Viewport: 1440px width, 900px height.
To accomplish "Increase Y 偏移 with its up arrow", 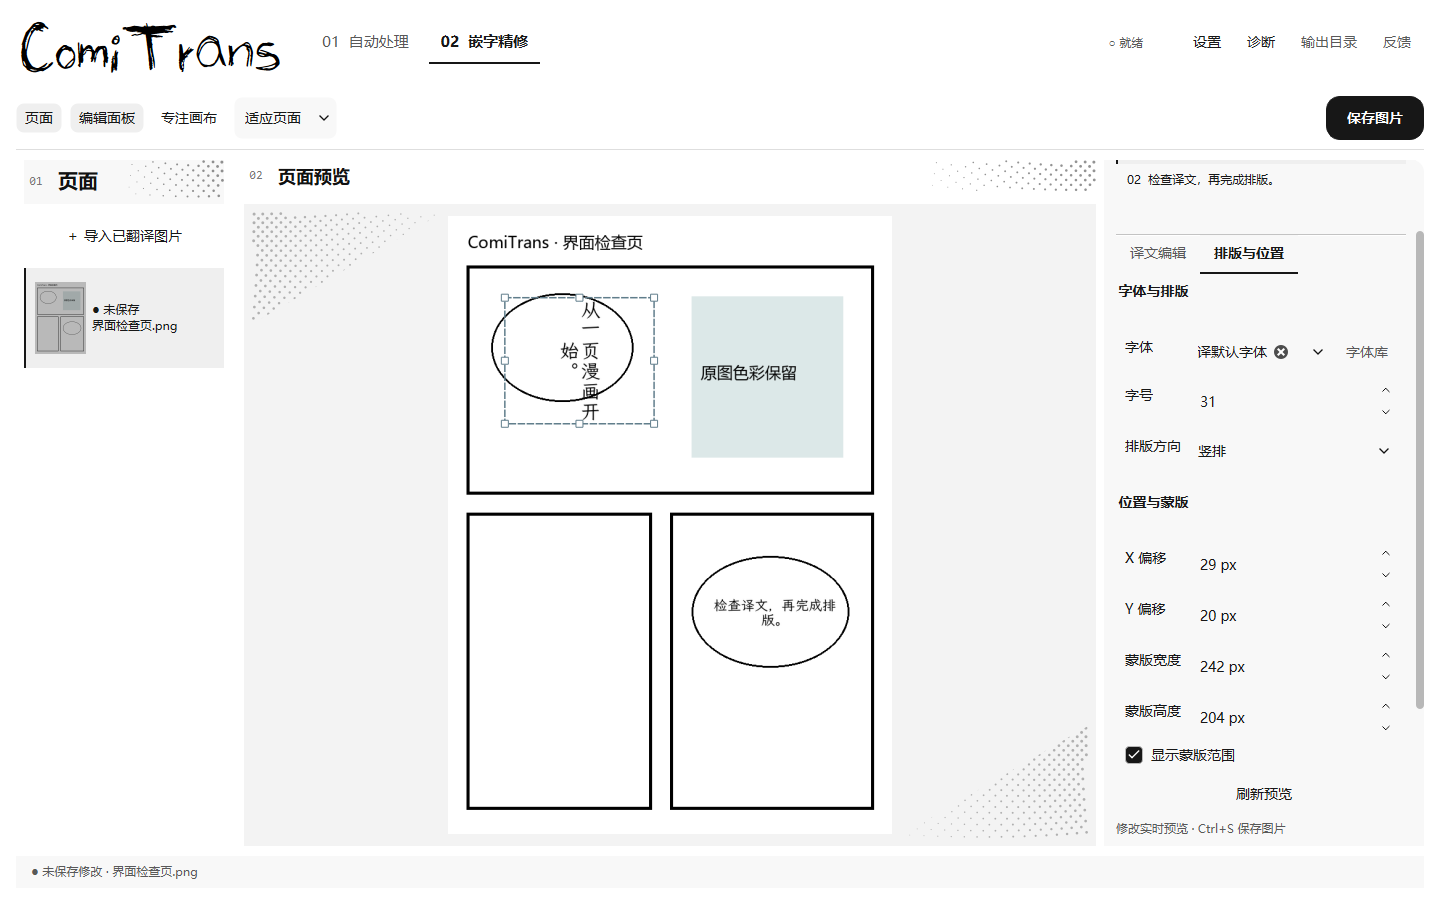I will click(1385, 605).
